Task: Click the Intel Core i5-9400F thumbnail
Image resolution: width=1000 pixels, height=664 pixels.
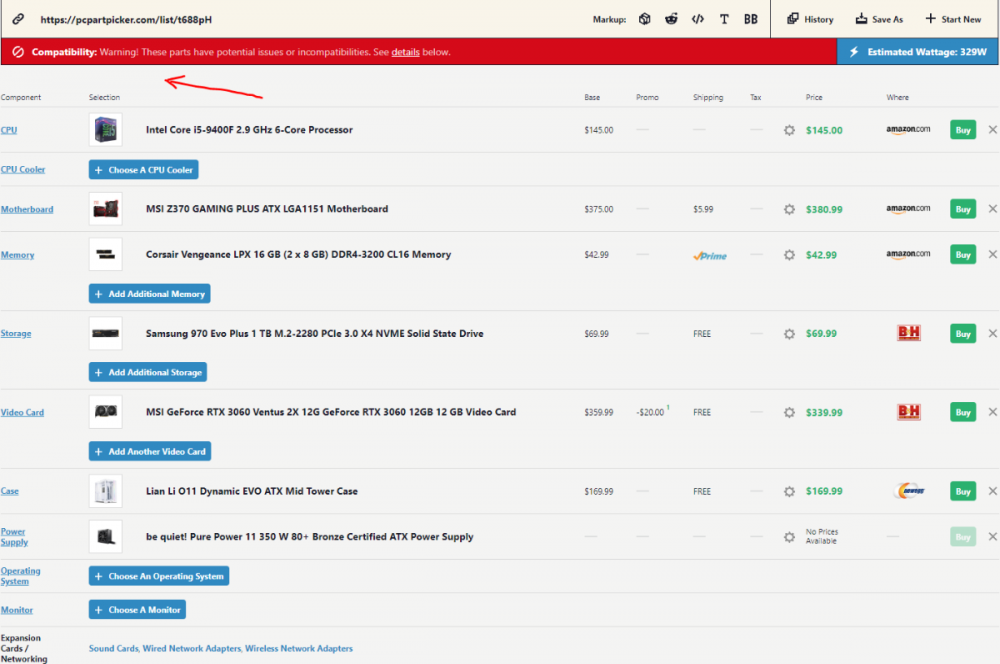Action: tap(105, 130)
